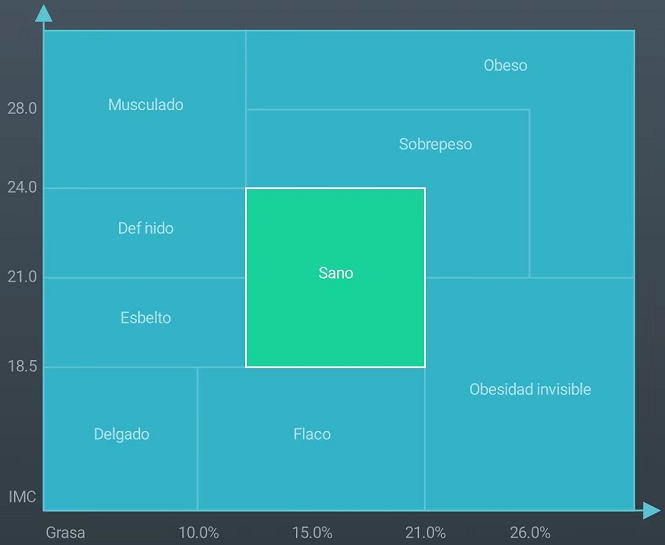Click the Sobrepeso area

(435, 144)
